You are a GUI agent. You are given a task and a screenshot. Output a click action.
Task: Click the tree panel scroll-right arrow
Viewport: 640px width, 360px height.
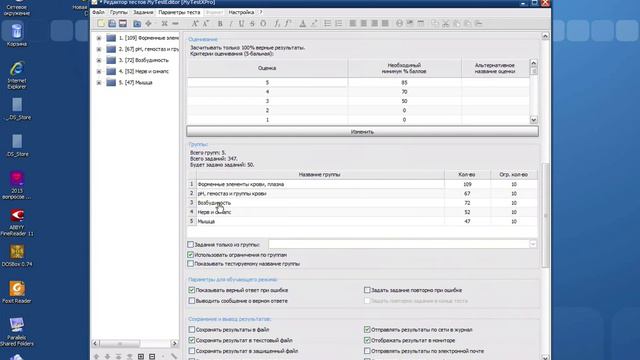[x=174, y=344]
